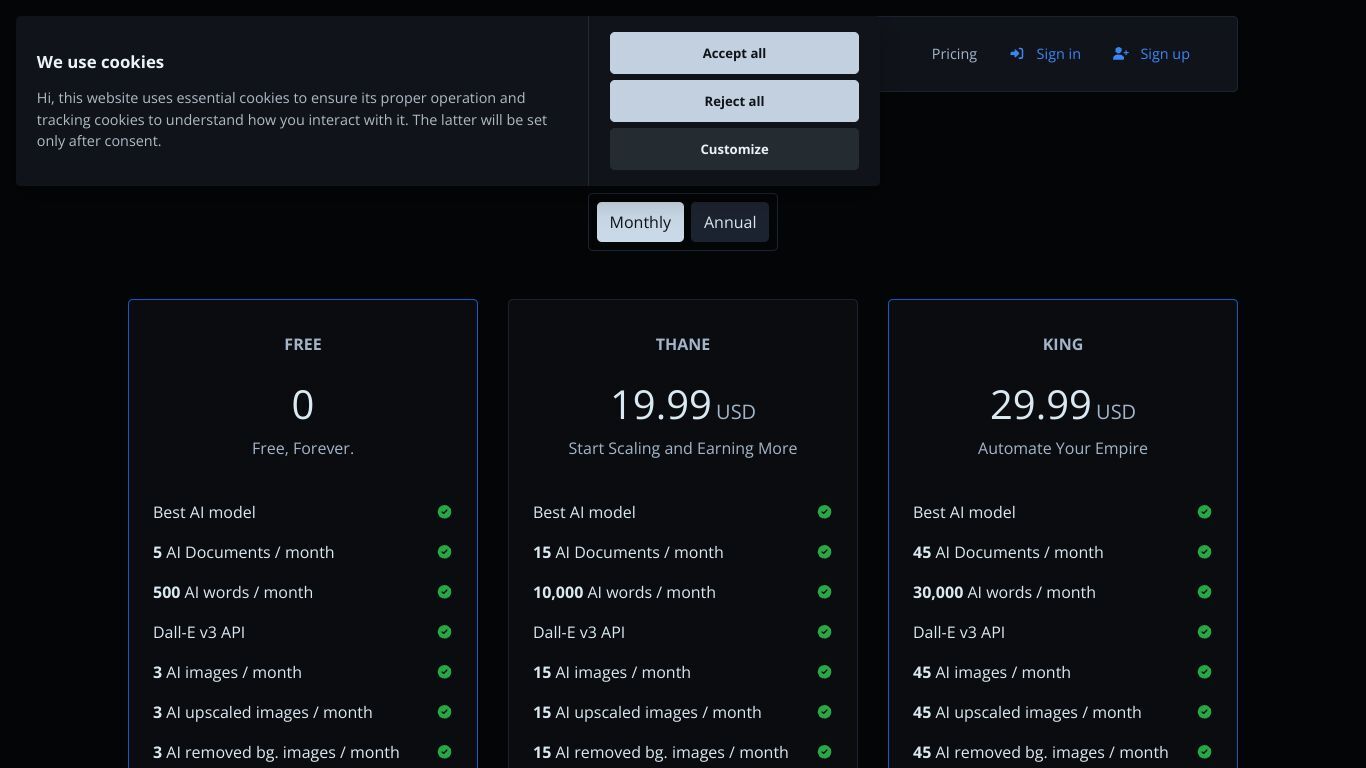The height and width of the screenshot is (768, 1366).
Task: Click KING plan Dall-E v3 API checkmark
Action: coord(1204,632)
